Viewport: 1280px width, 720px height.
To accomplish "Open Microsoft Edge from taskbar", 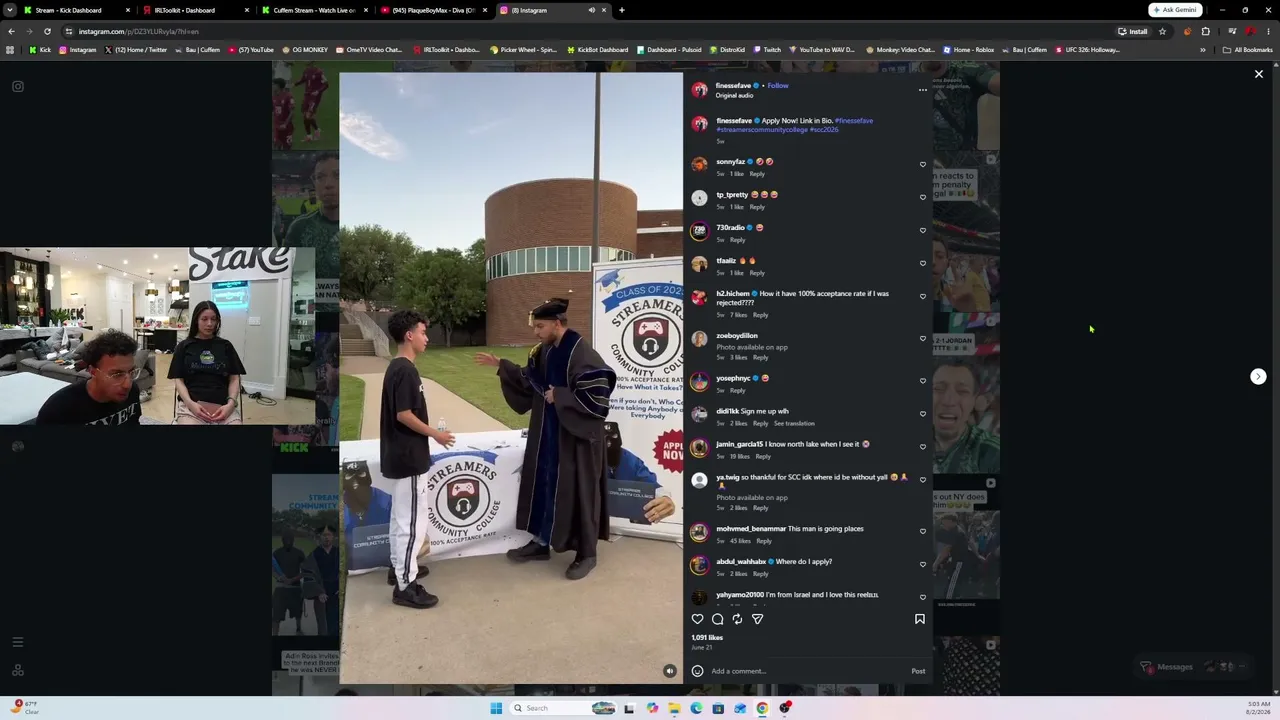I will (696, 708).
